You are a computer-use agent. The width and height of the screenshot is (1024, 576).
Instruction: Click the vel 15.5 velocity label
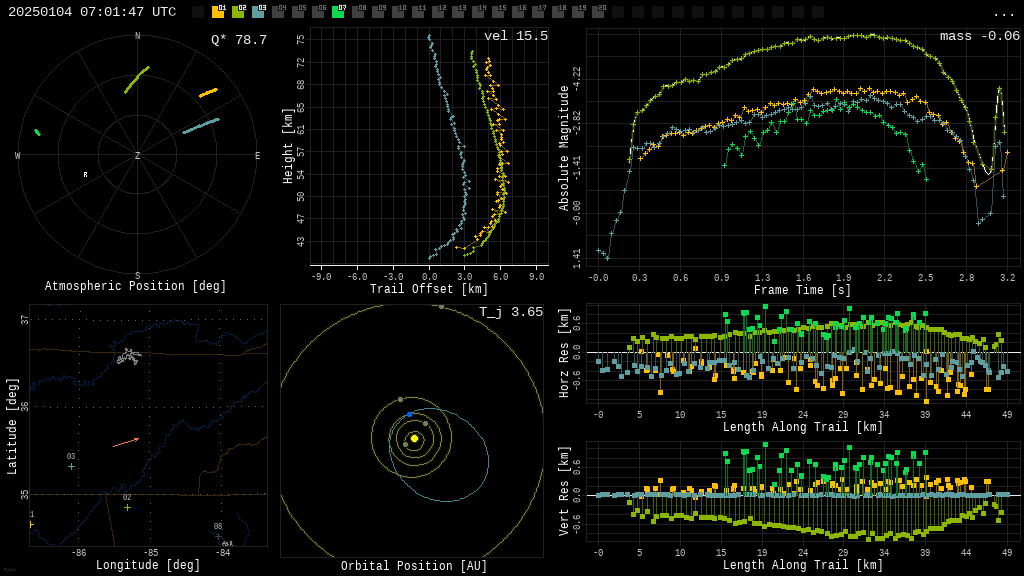point(515,36)
